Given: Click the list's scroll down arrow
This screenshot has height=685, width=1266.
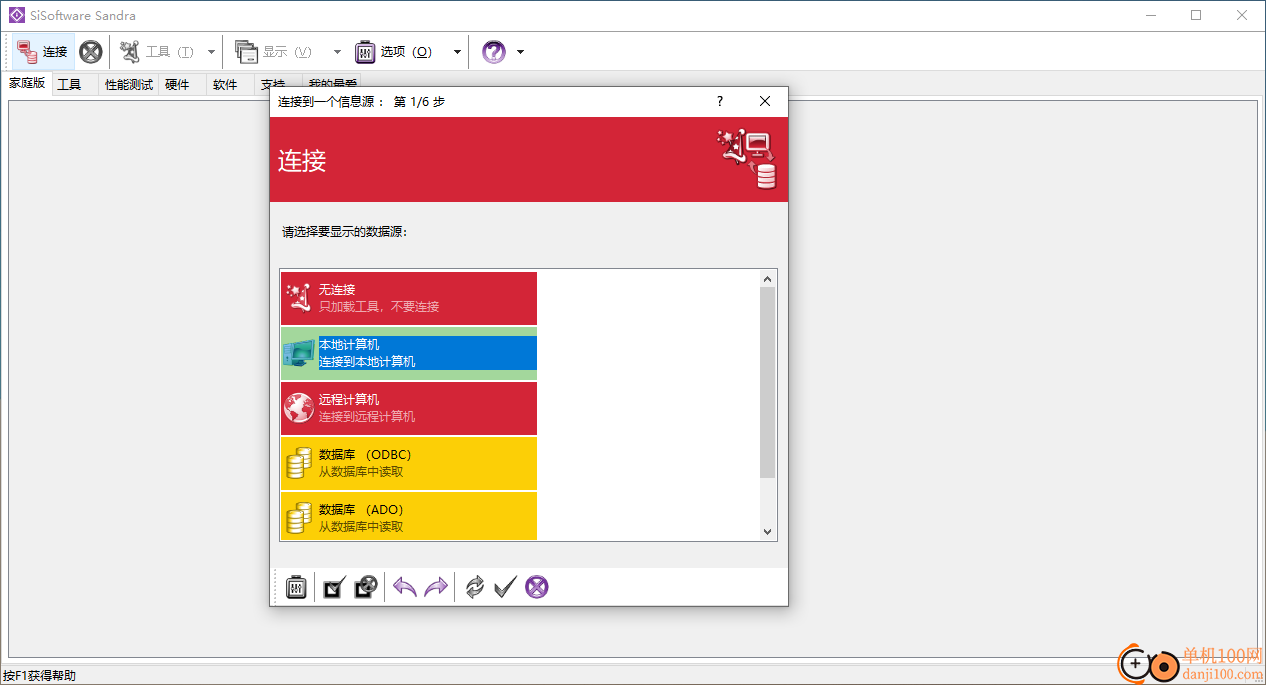Looking at the screenshot, I should [768, 532].
